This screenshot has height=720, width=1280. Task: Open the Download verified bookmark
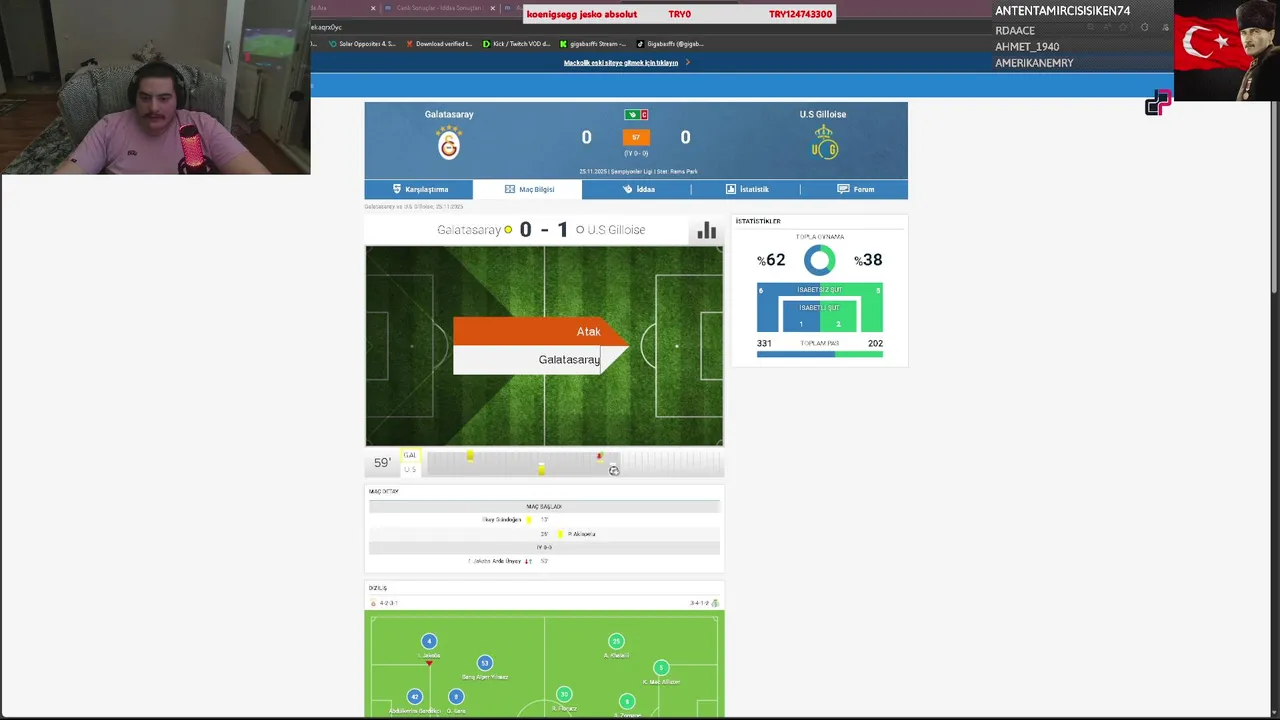pos(439,44)
